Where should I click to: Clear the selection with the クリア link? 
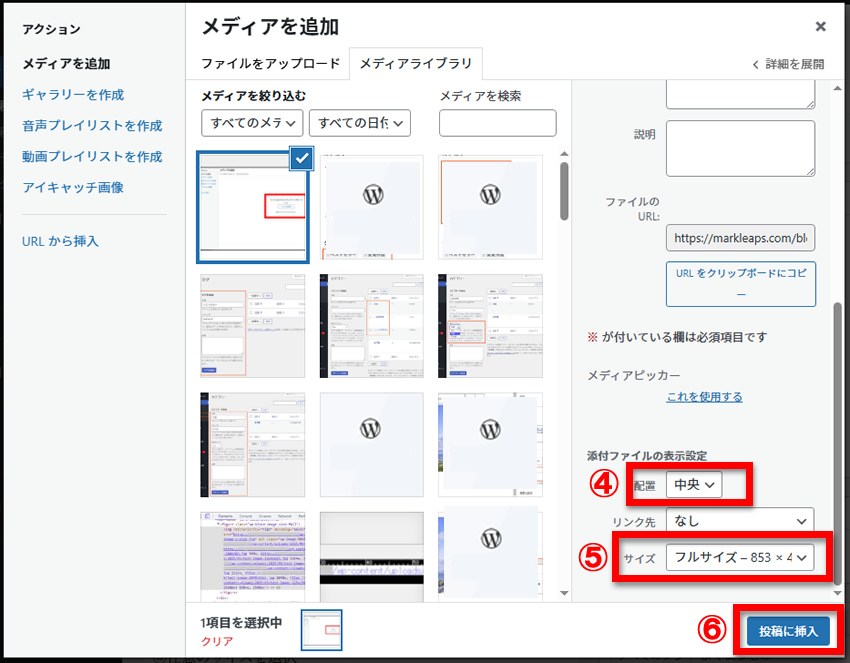[x=217, y=641]
